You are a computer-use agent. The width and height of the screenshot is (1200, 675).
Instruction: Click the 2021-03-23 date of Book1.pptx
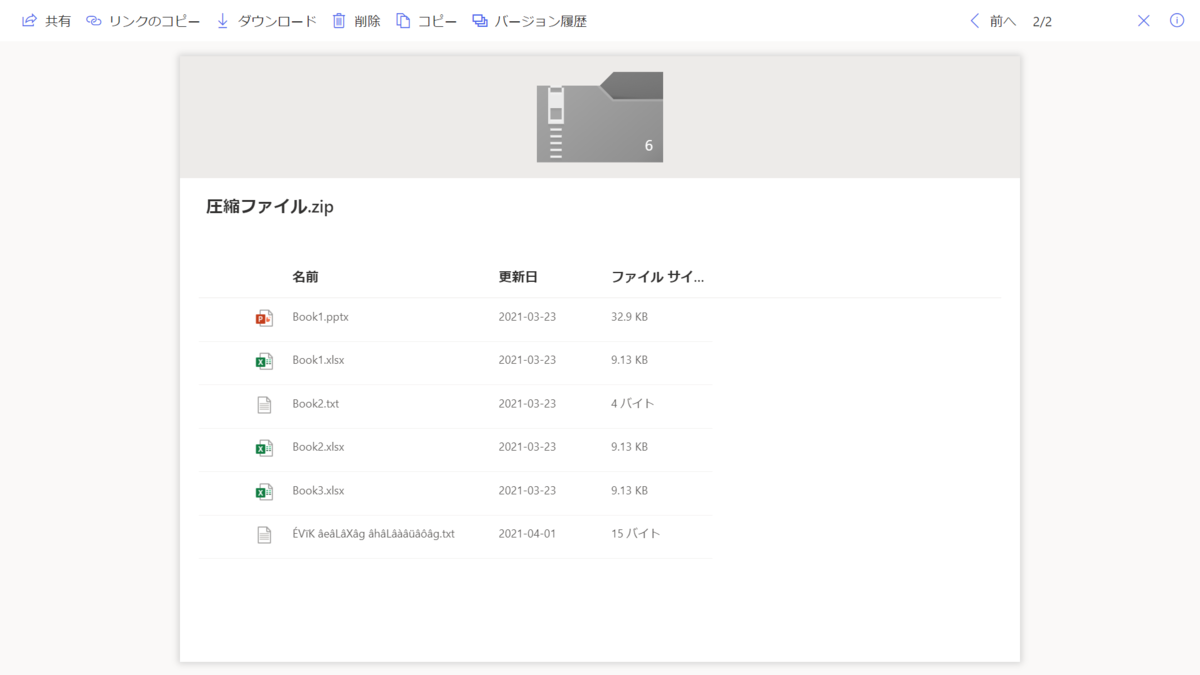coord(527,317)
